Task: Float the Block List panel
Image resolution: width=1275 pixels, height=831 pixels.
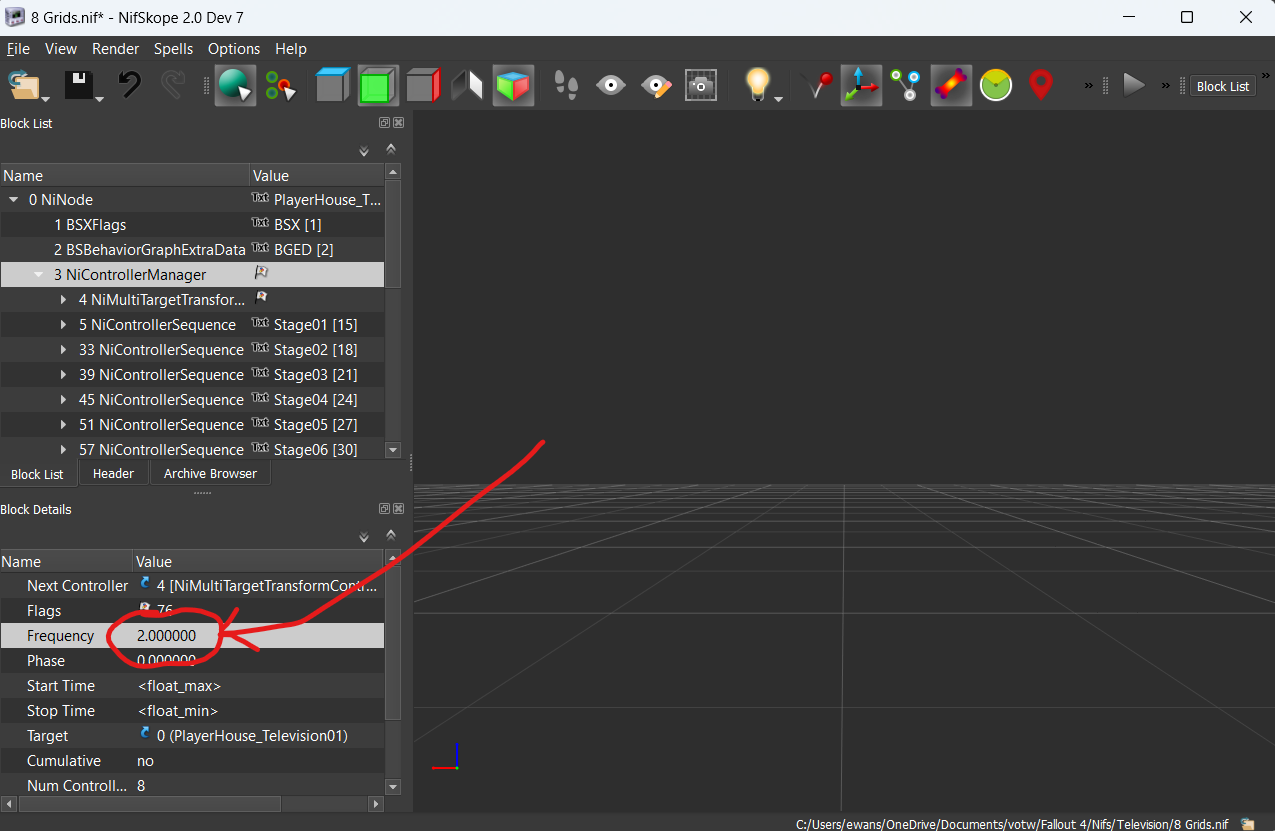Action: 384,123
